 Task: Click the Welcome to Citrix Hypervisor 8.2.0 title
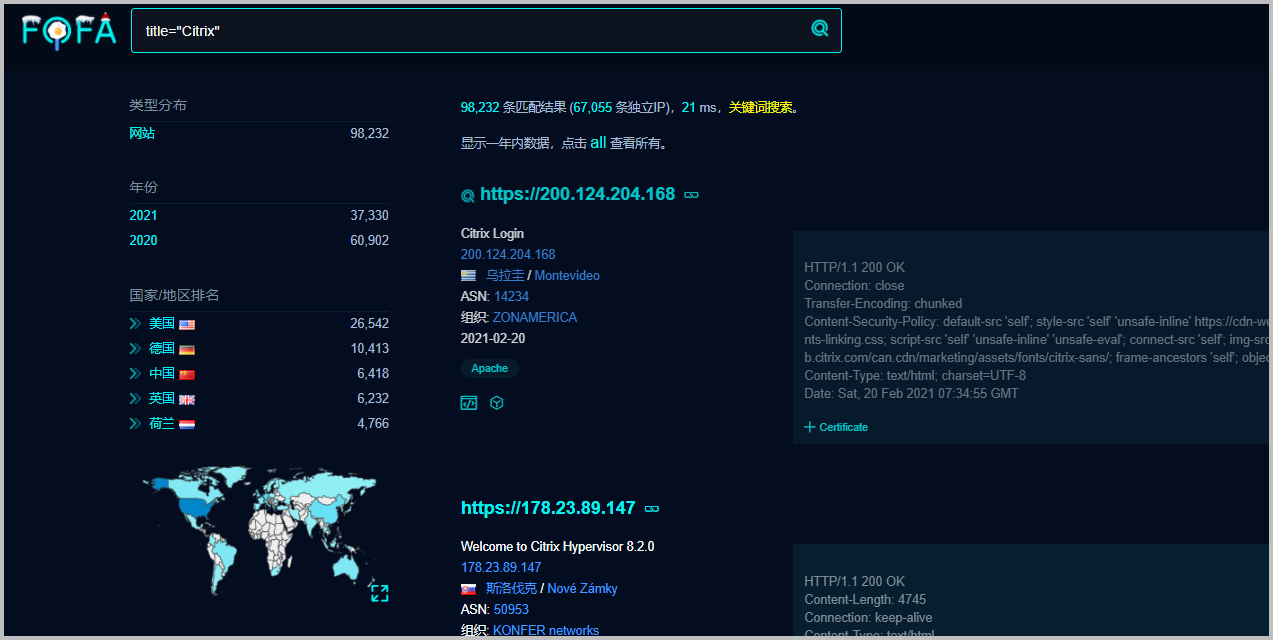click(x=558, y=546)
